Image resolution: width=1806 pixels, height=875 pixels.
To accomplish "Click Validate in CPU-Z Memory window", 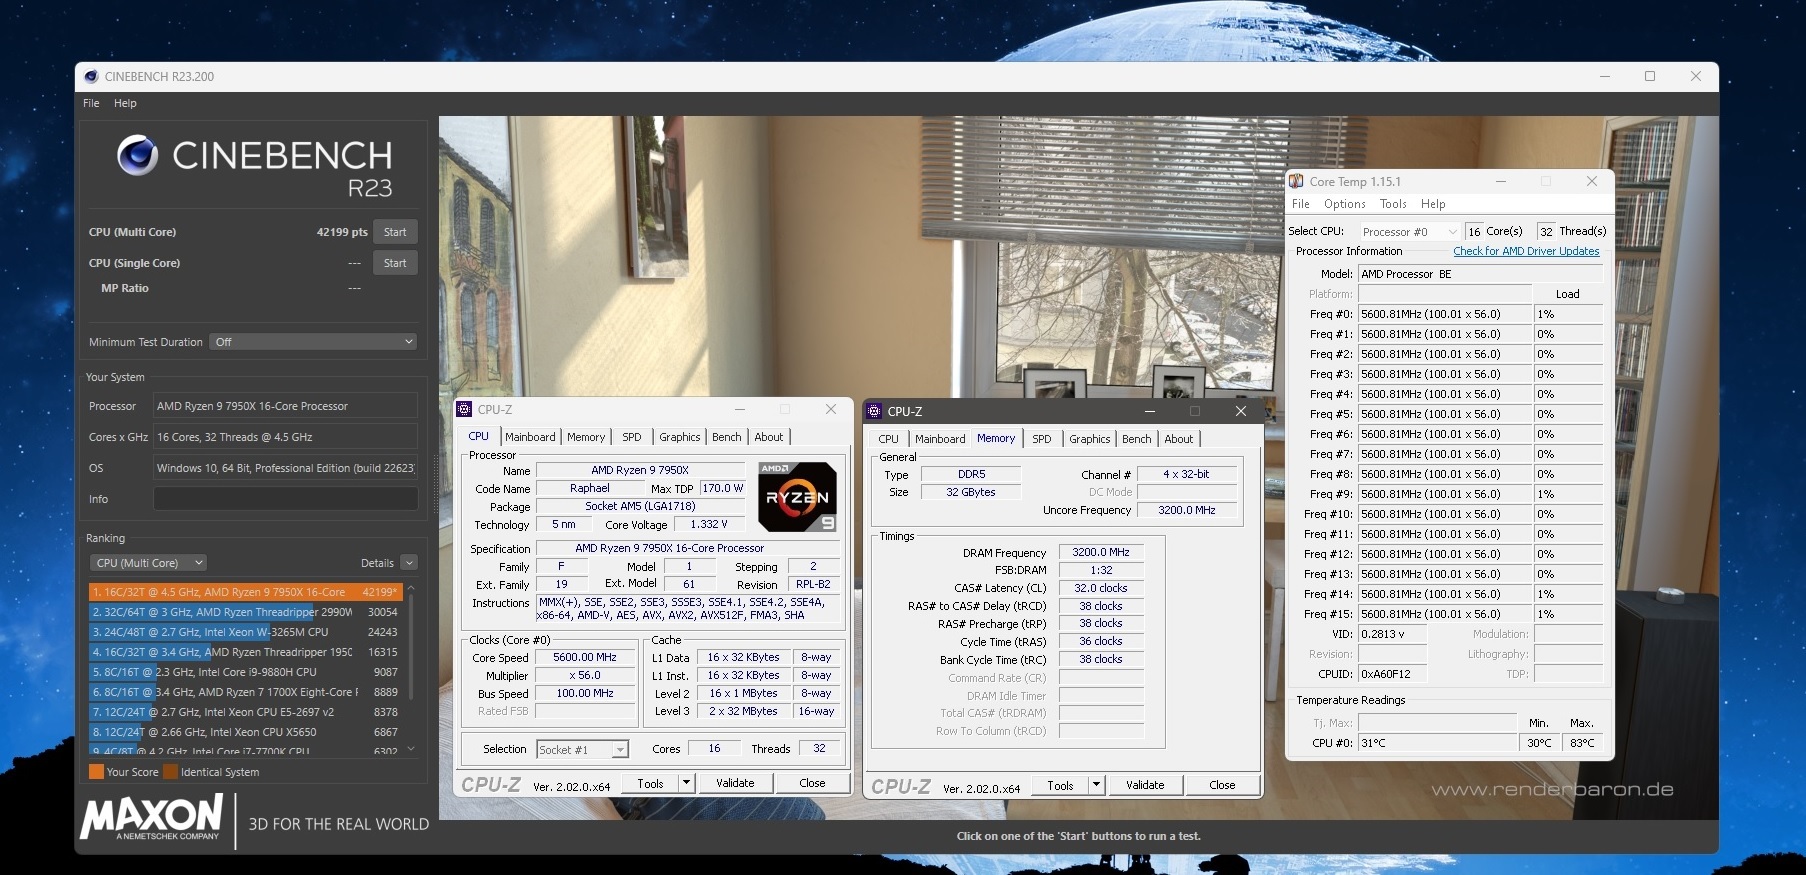I will [x=1145, y=785].
